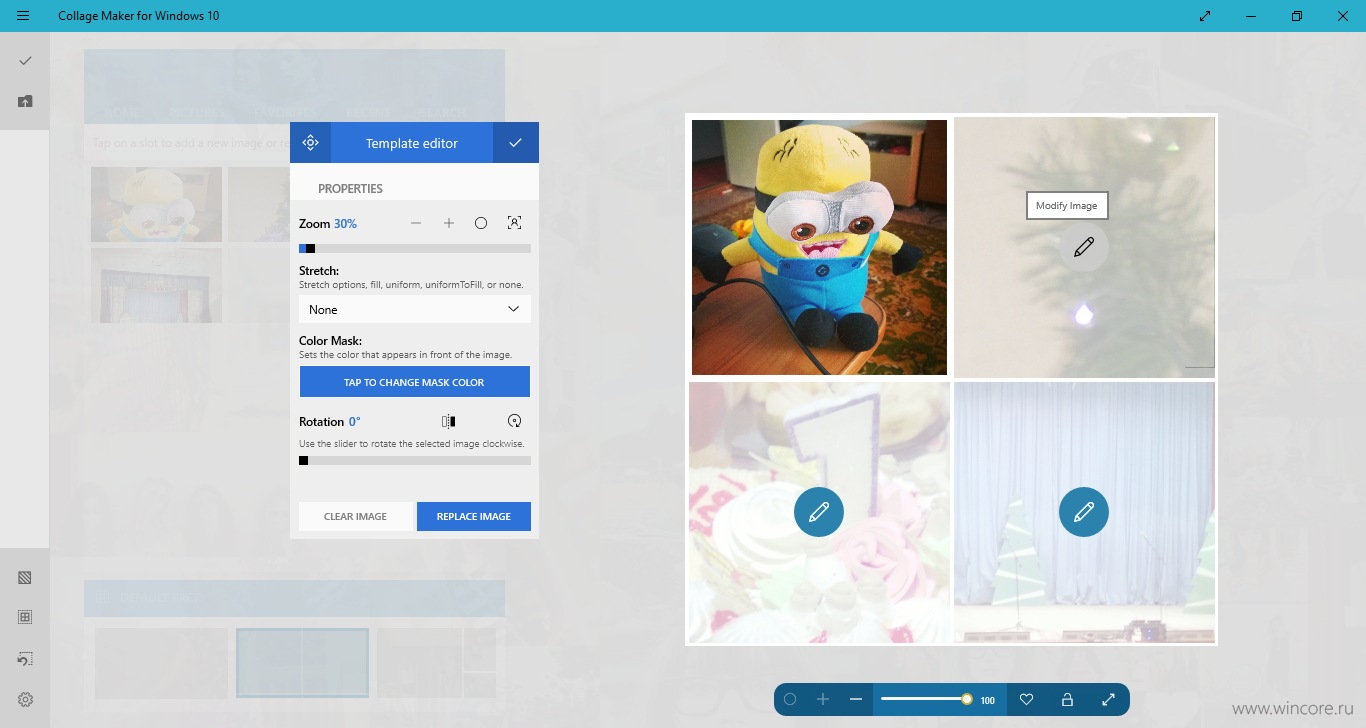Click the move icon beside Template editor
The height and width of the screenshot is (728, 1366).
(310, 143)
